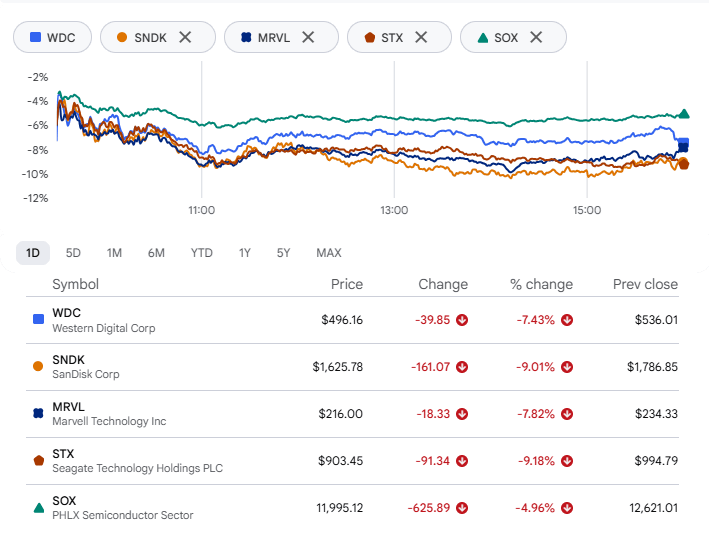The image size is (709, 540).
Task: Click the down arrow beside -625.89
Action: coord(462,508)
